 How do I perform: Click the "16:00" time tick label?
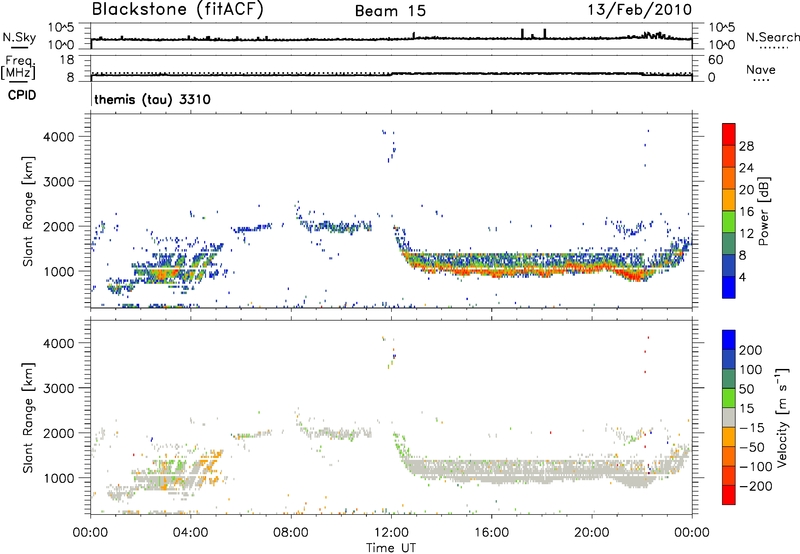pos(491,533)
